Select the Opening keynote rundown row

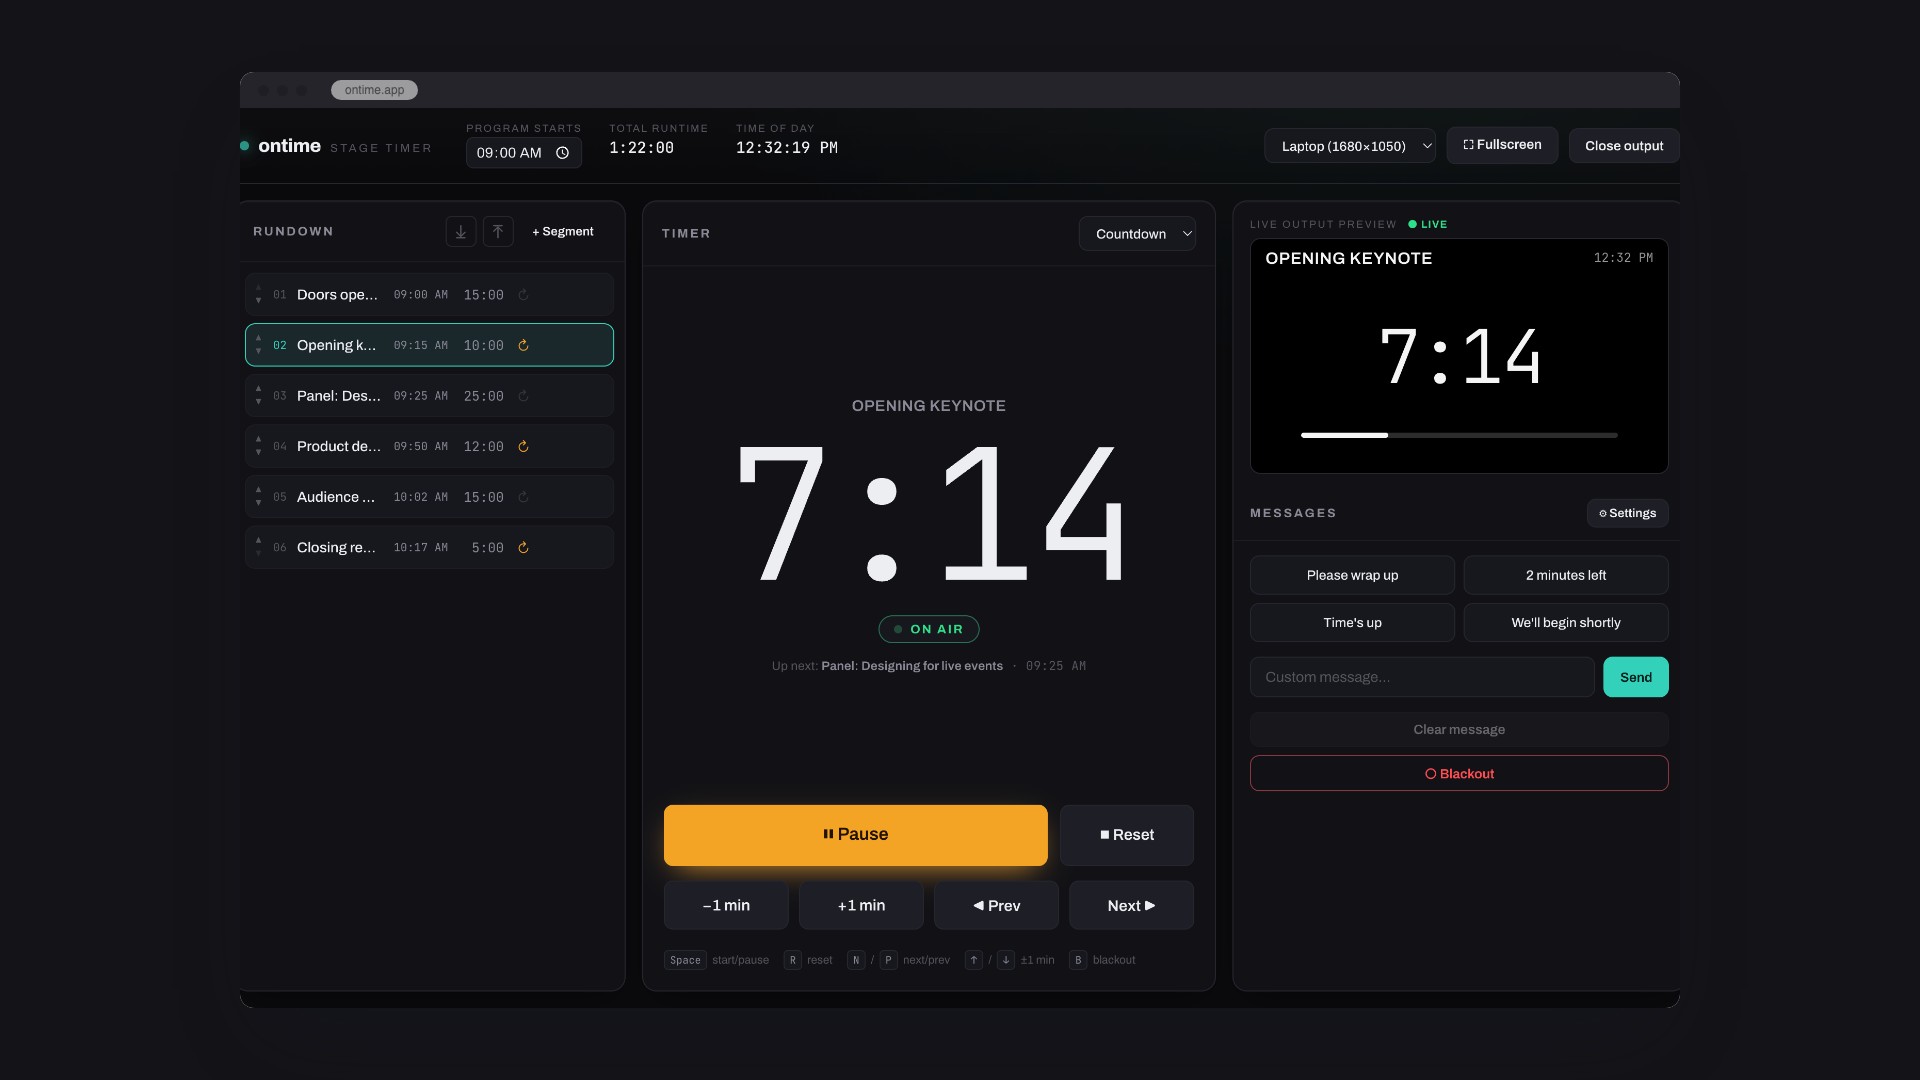pos(429,346)
